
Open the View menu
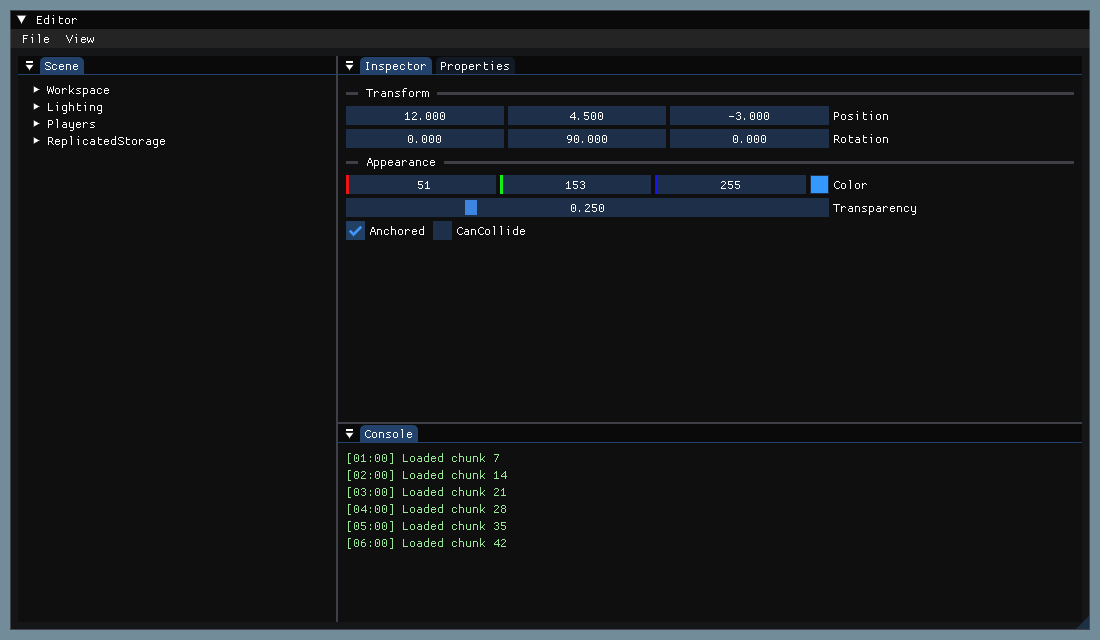[80, 39]
